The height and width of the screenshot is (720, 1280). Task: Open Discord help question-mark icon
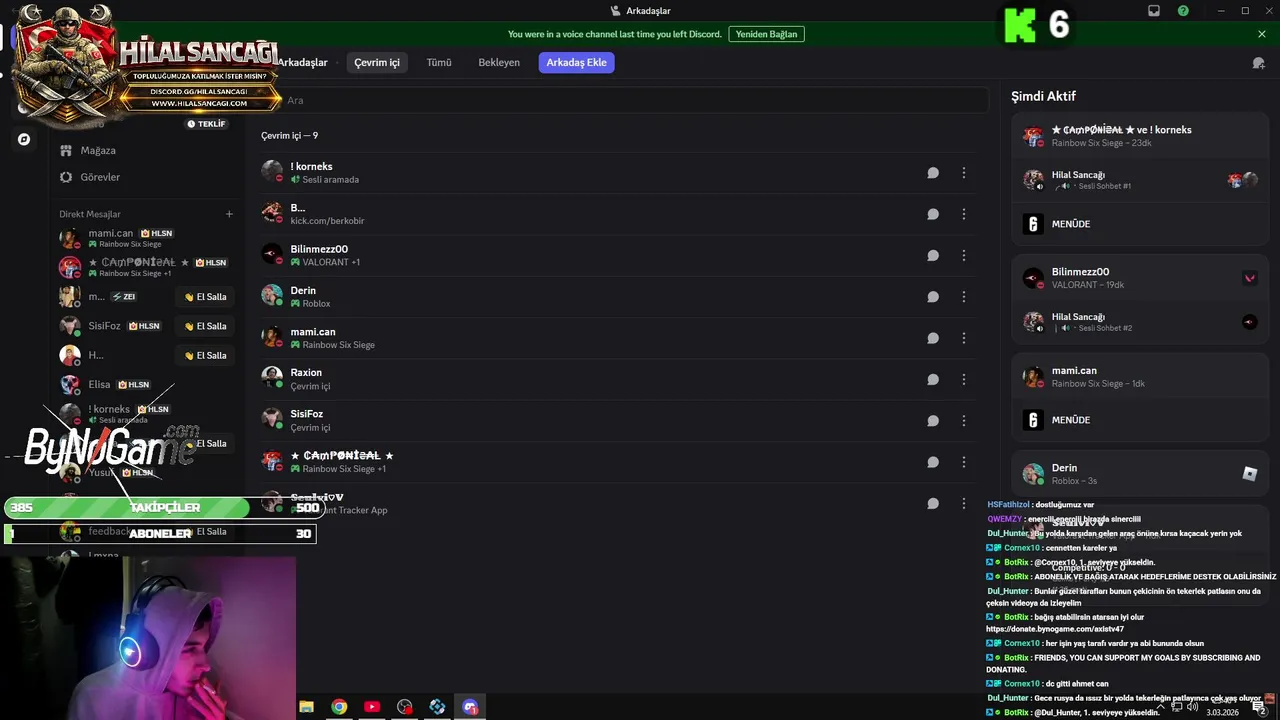click(1184, 11)
